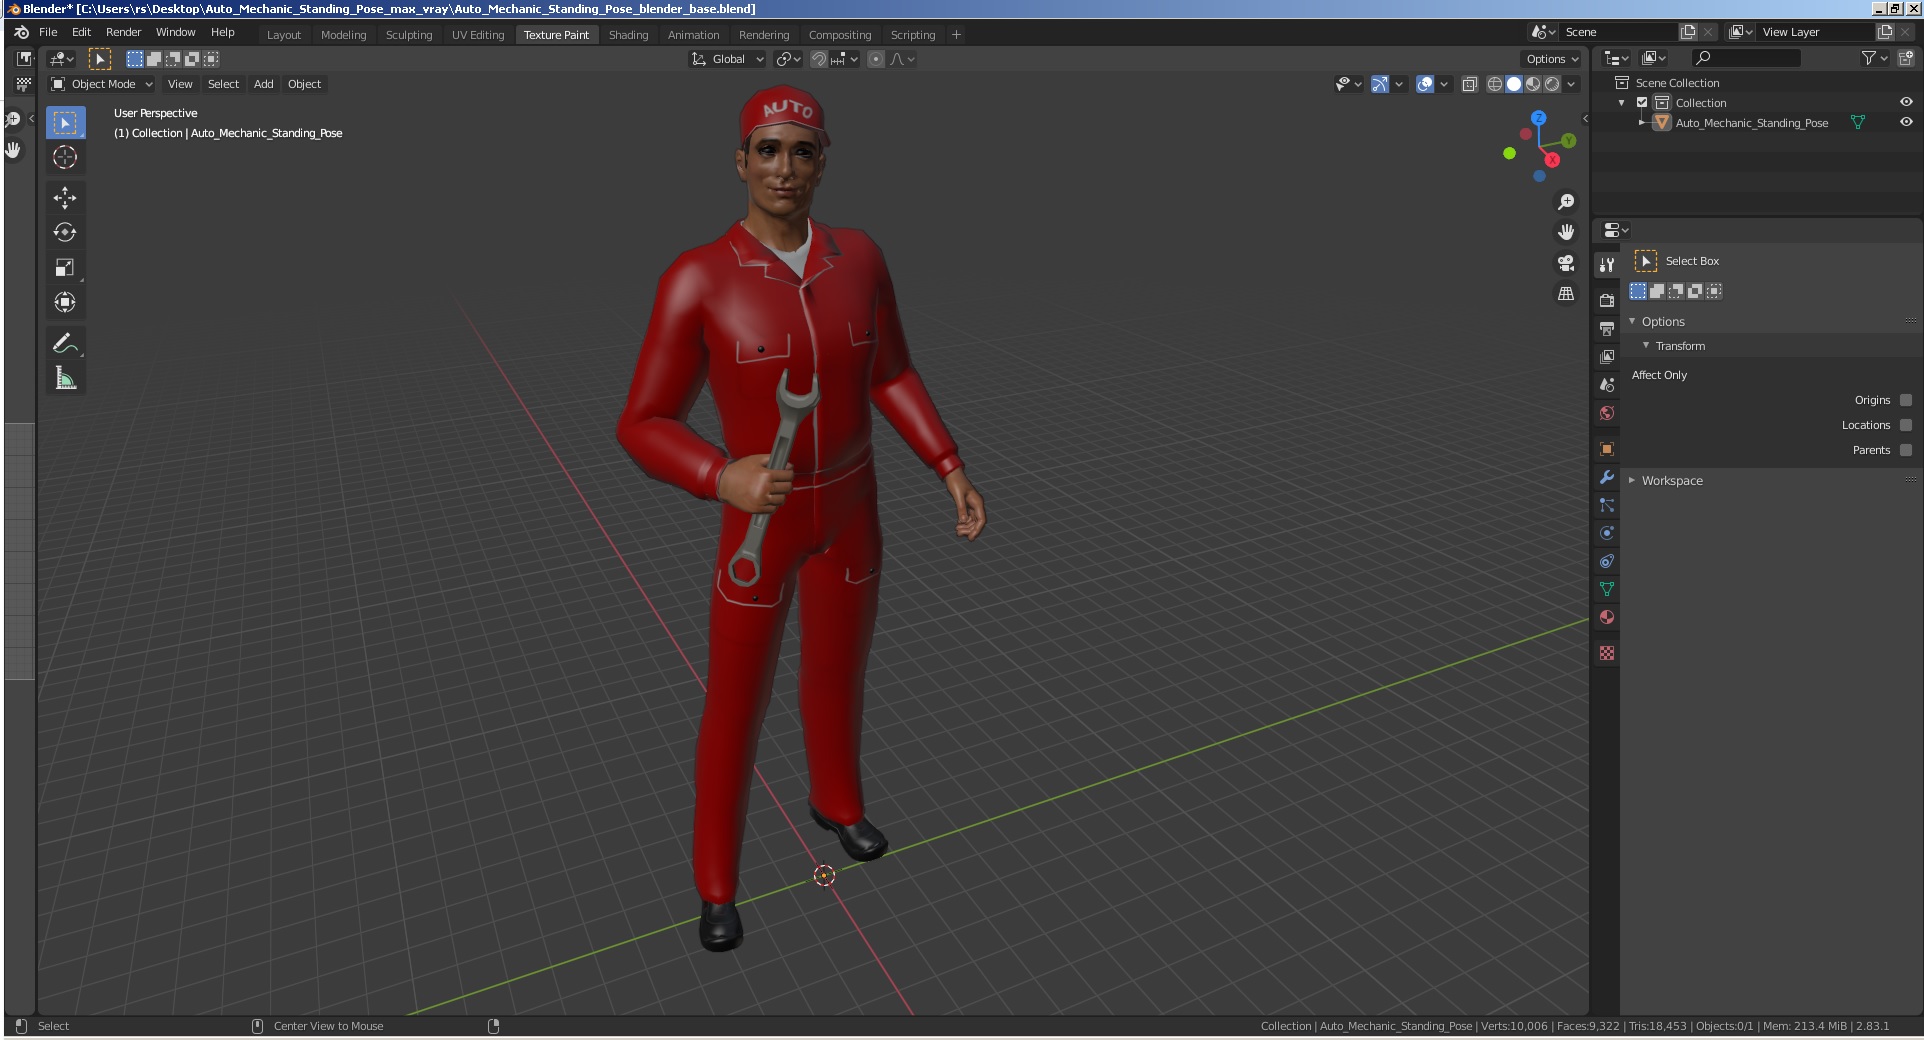The width and height of the screenshot is (1924, 1040).
Task: Open the Object Data mesh tab
Action: pos(1607,589)
